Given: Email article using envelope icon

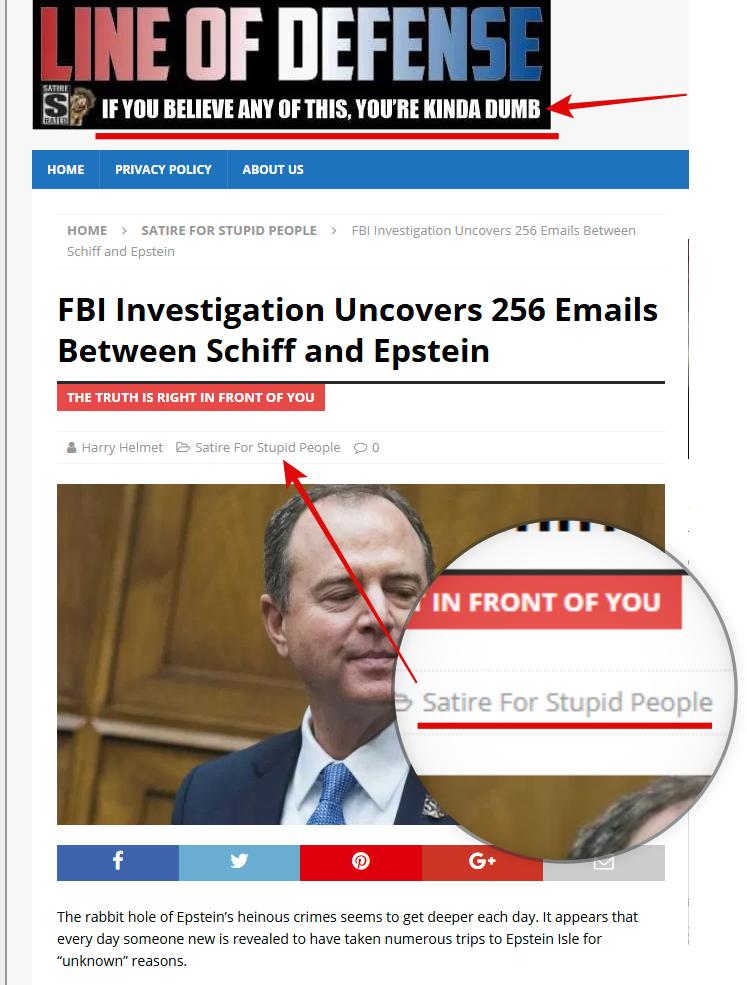Looking at the screenshot, I should pyautogui.click(x=604, y=864).
